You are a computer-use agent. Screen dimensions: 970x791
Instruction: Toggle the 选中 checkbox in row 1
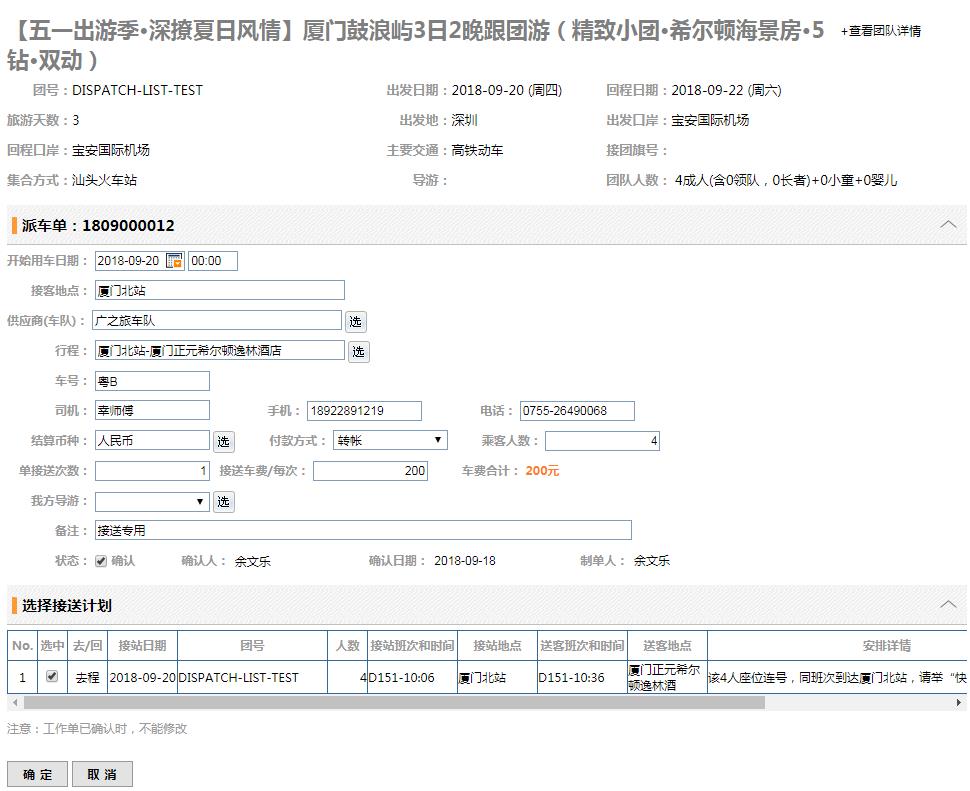coord(52,677)
